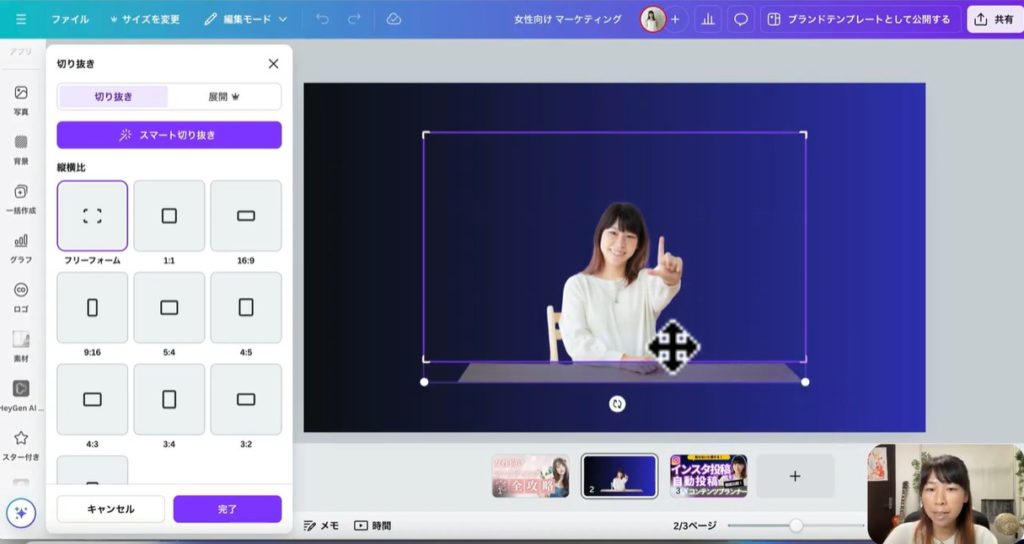The image size is (1024, 544).
Task: Select the third page thumbnail
Action: [708, 476]
